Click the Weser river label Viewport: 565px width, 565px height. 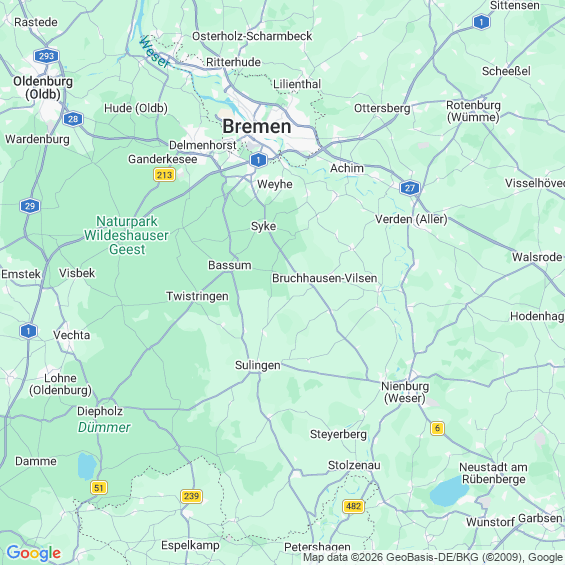tap(154, 52)
